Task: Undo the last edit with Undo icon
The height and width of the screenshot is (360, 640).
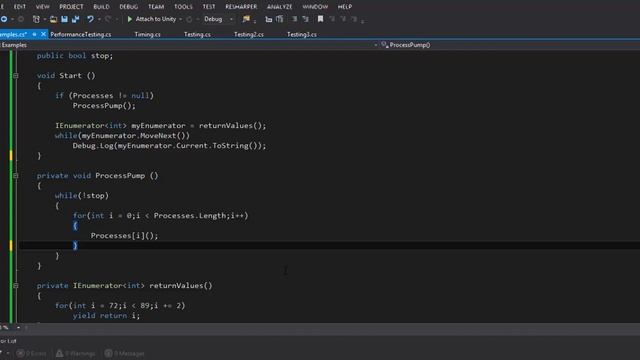Action: coord(90,19)
